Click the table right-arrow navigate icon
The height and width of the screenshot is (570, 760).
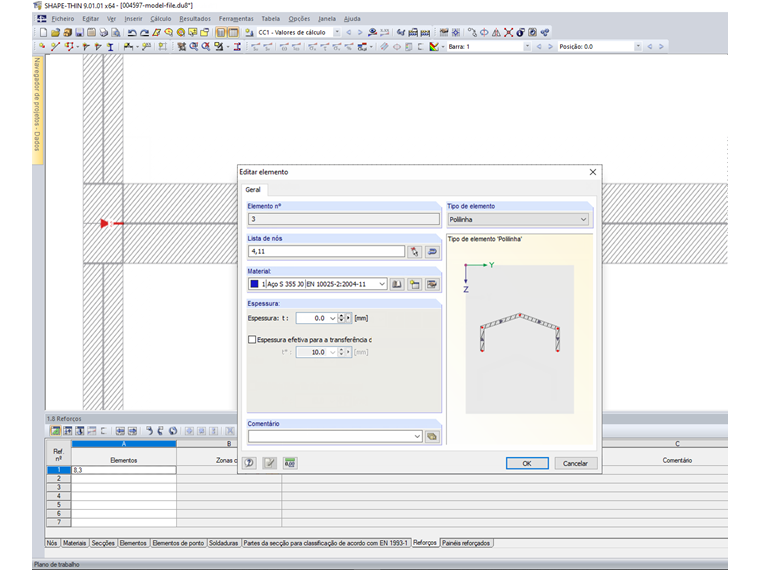pos(132,431)
